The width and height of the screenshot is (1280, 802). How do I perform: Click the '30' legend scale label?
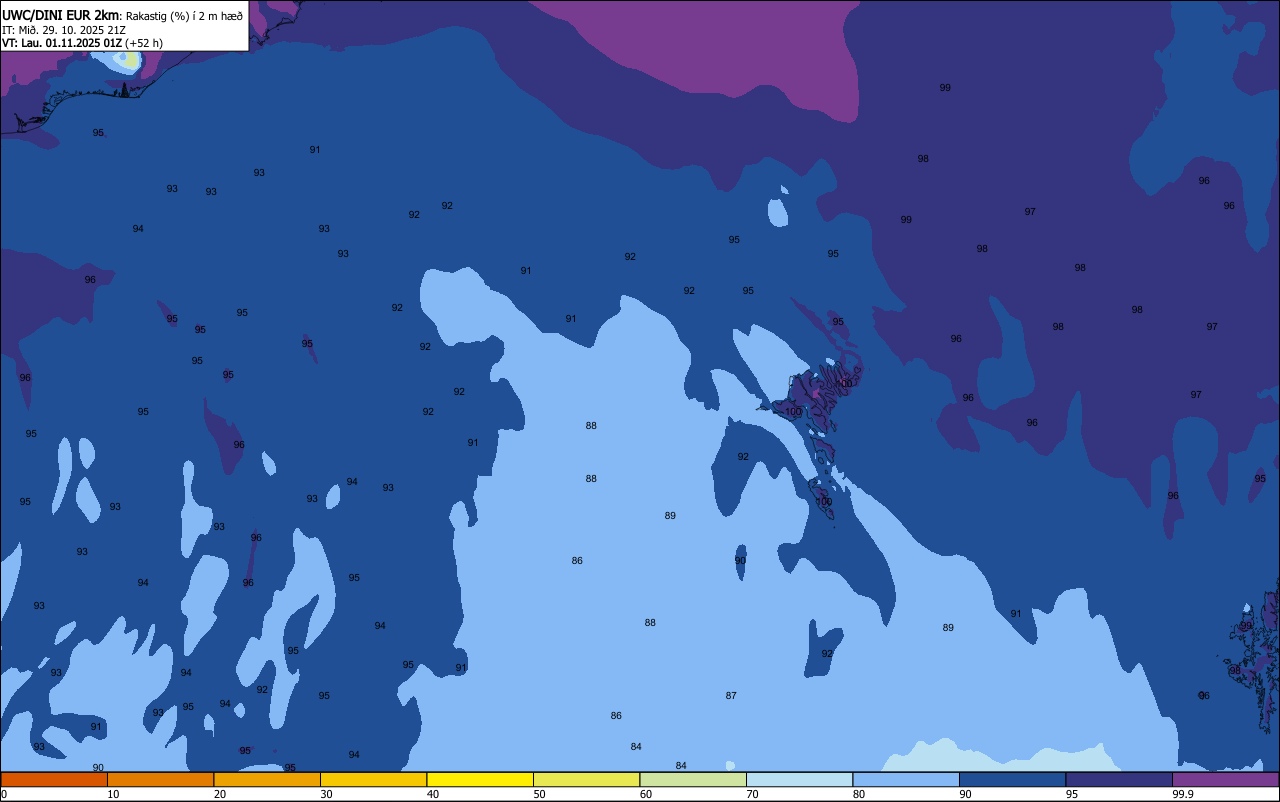(x=326, y=794)
